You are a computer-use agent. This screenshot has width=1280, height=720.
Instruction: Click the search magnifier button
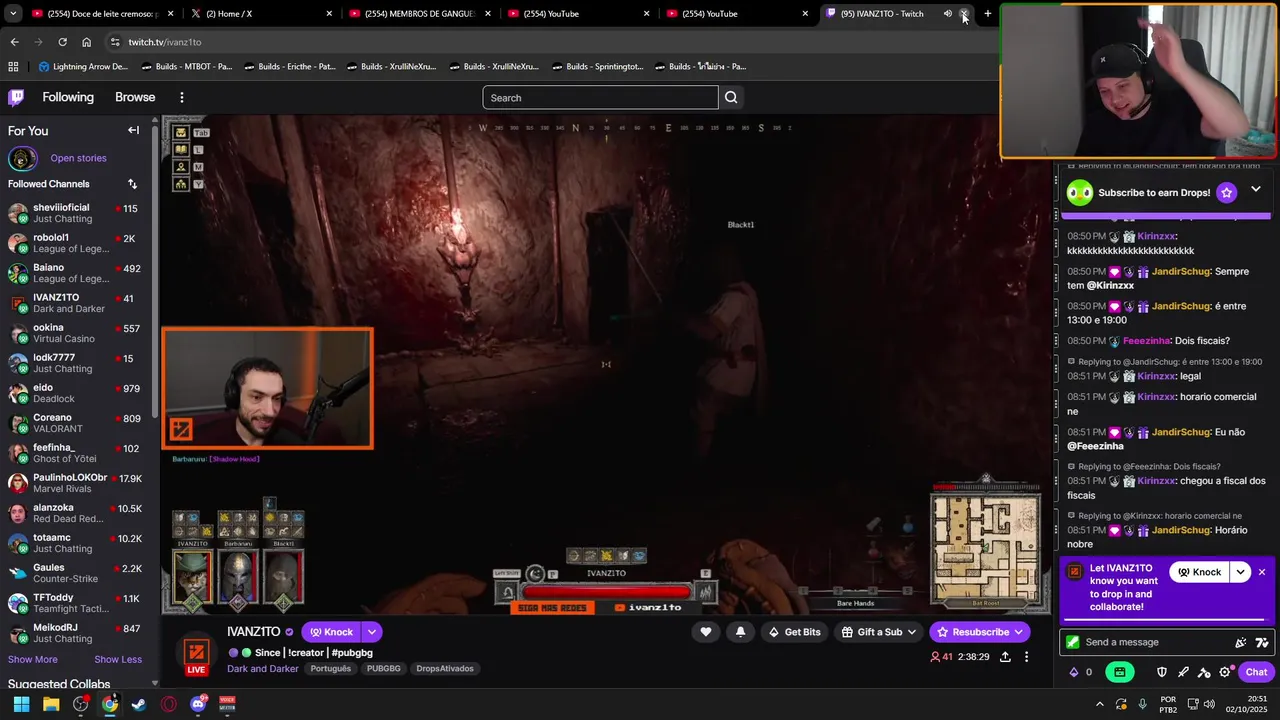click(x=731, y=97)
